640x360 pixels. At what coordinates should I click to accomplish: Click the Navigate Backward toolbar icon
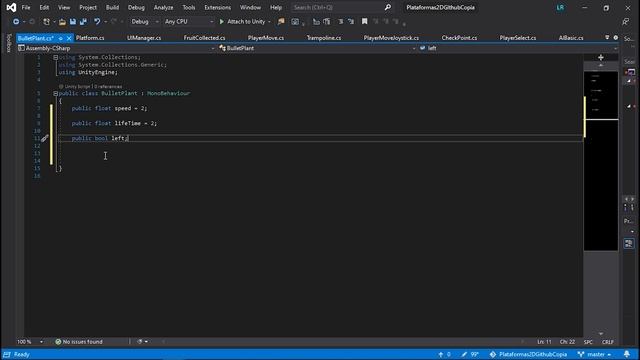pyautogui.click(x=16, y=22)
